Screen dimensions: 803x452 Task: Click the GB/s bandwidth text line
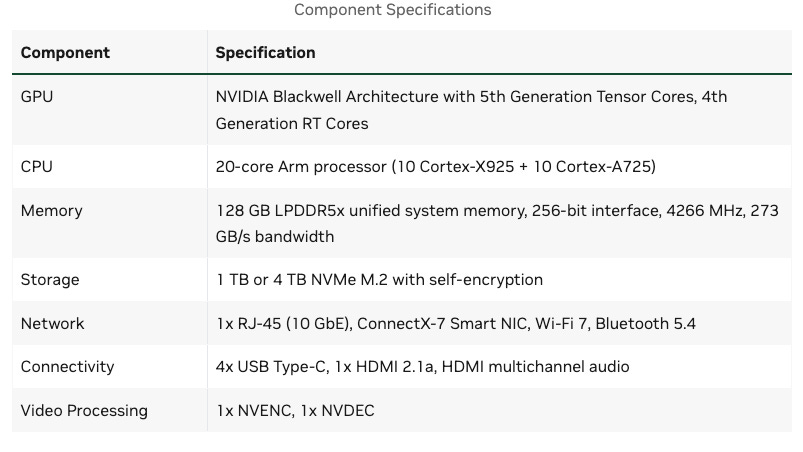point(274,236)
